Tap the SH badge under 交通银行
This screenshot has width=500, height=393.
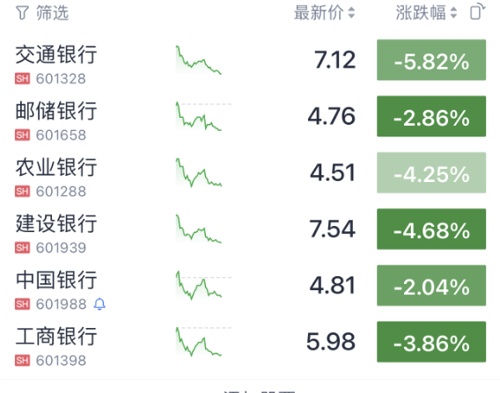[22, 79]
